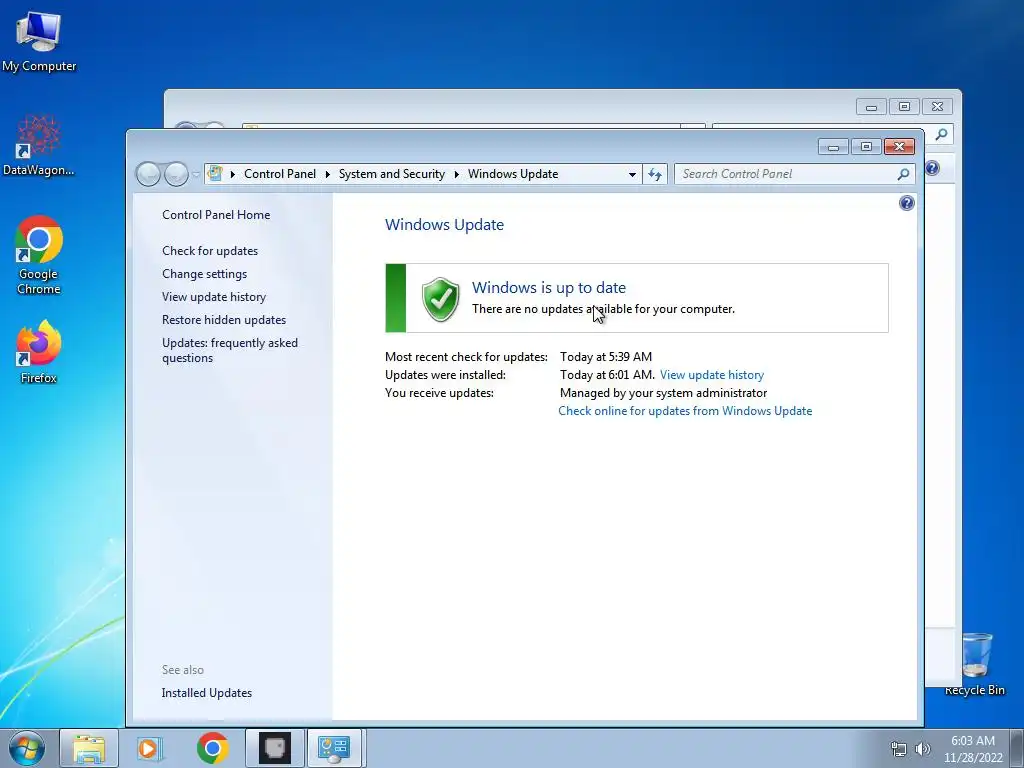Open the DataWagon desktop shortcut
Image resolution: width=1024 pixels, height=768 pixels.
pyautogui.click(x=39, y=146)
